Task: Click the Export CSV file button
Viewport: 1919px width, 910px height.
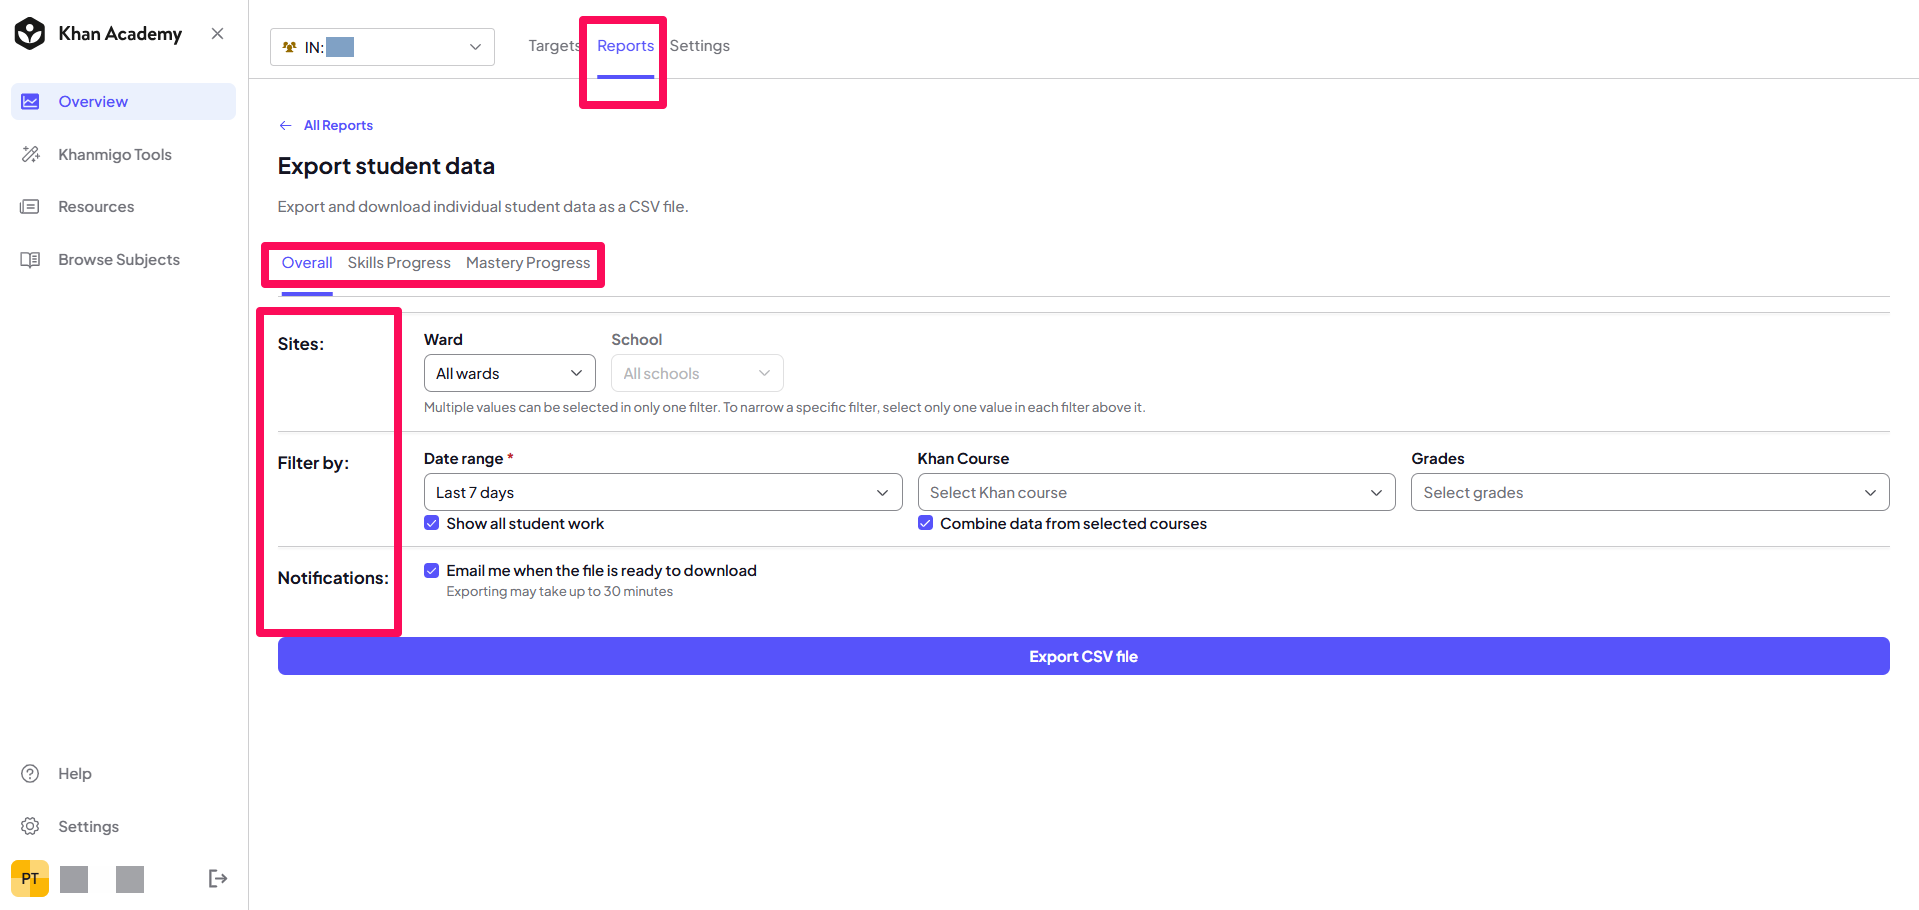Action: coord(1084,656)
